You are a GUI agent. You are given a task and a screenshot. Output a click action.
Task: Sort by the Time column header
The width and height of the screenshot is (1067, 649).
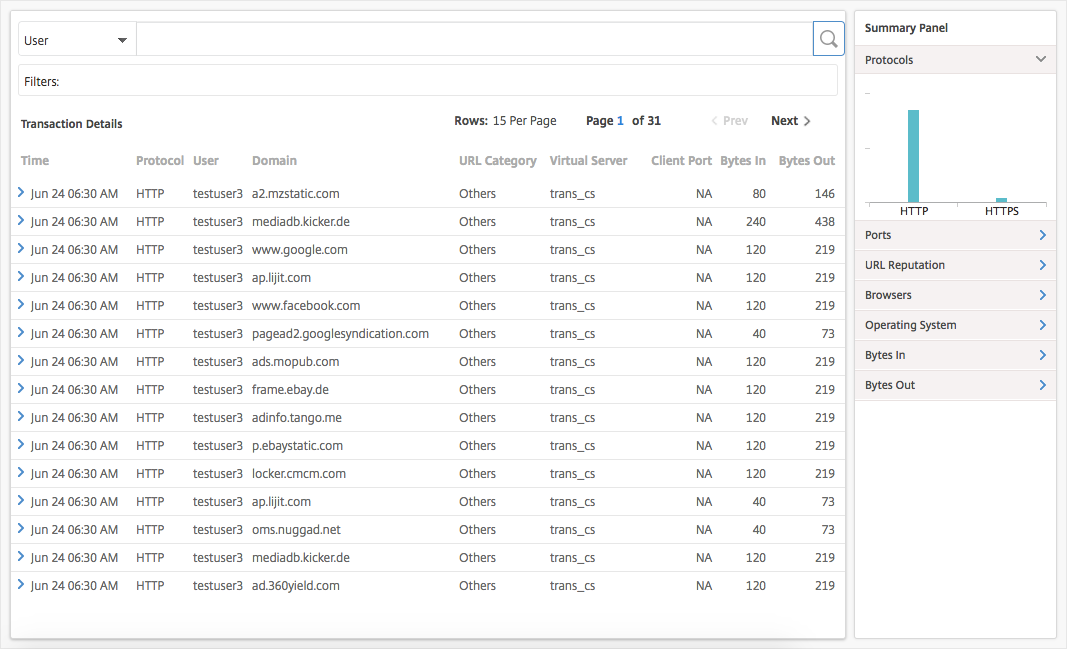pos(35,161)
